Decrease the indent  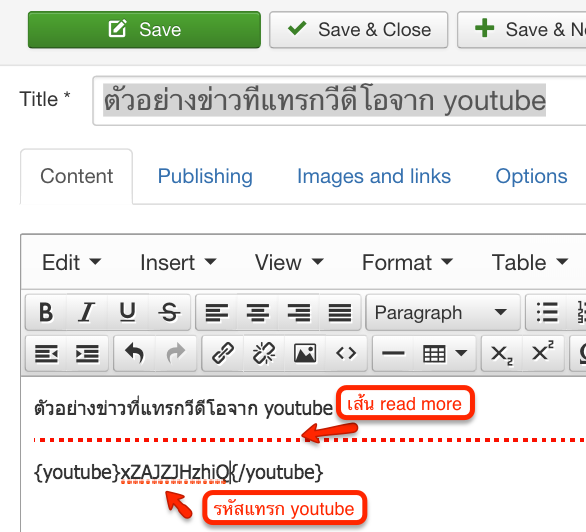tap(46, 353)
